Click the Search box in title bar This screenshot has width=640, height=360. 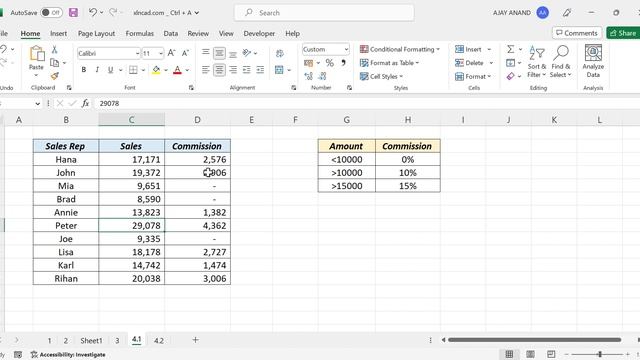tap(324, 13)
